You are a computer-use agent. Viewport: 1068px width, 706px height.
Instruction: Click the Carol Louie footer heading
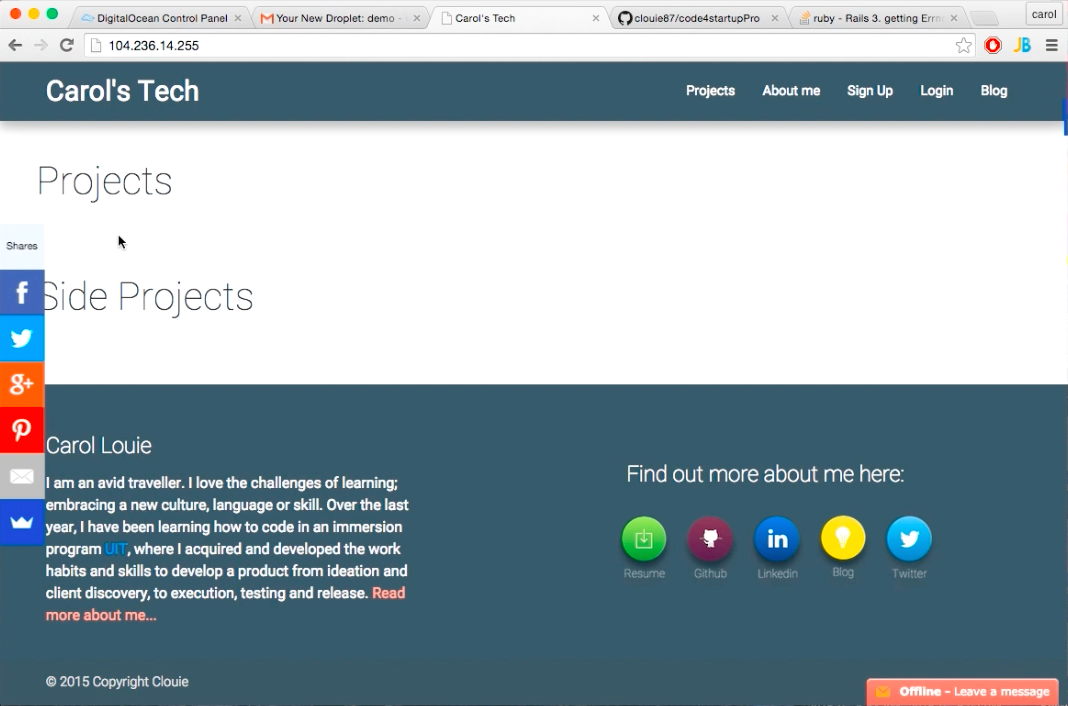pos(99,445)
